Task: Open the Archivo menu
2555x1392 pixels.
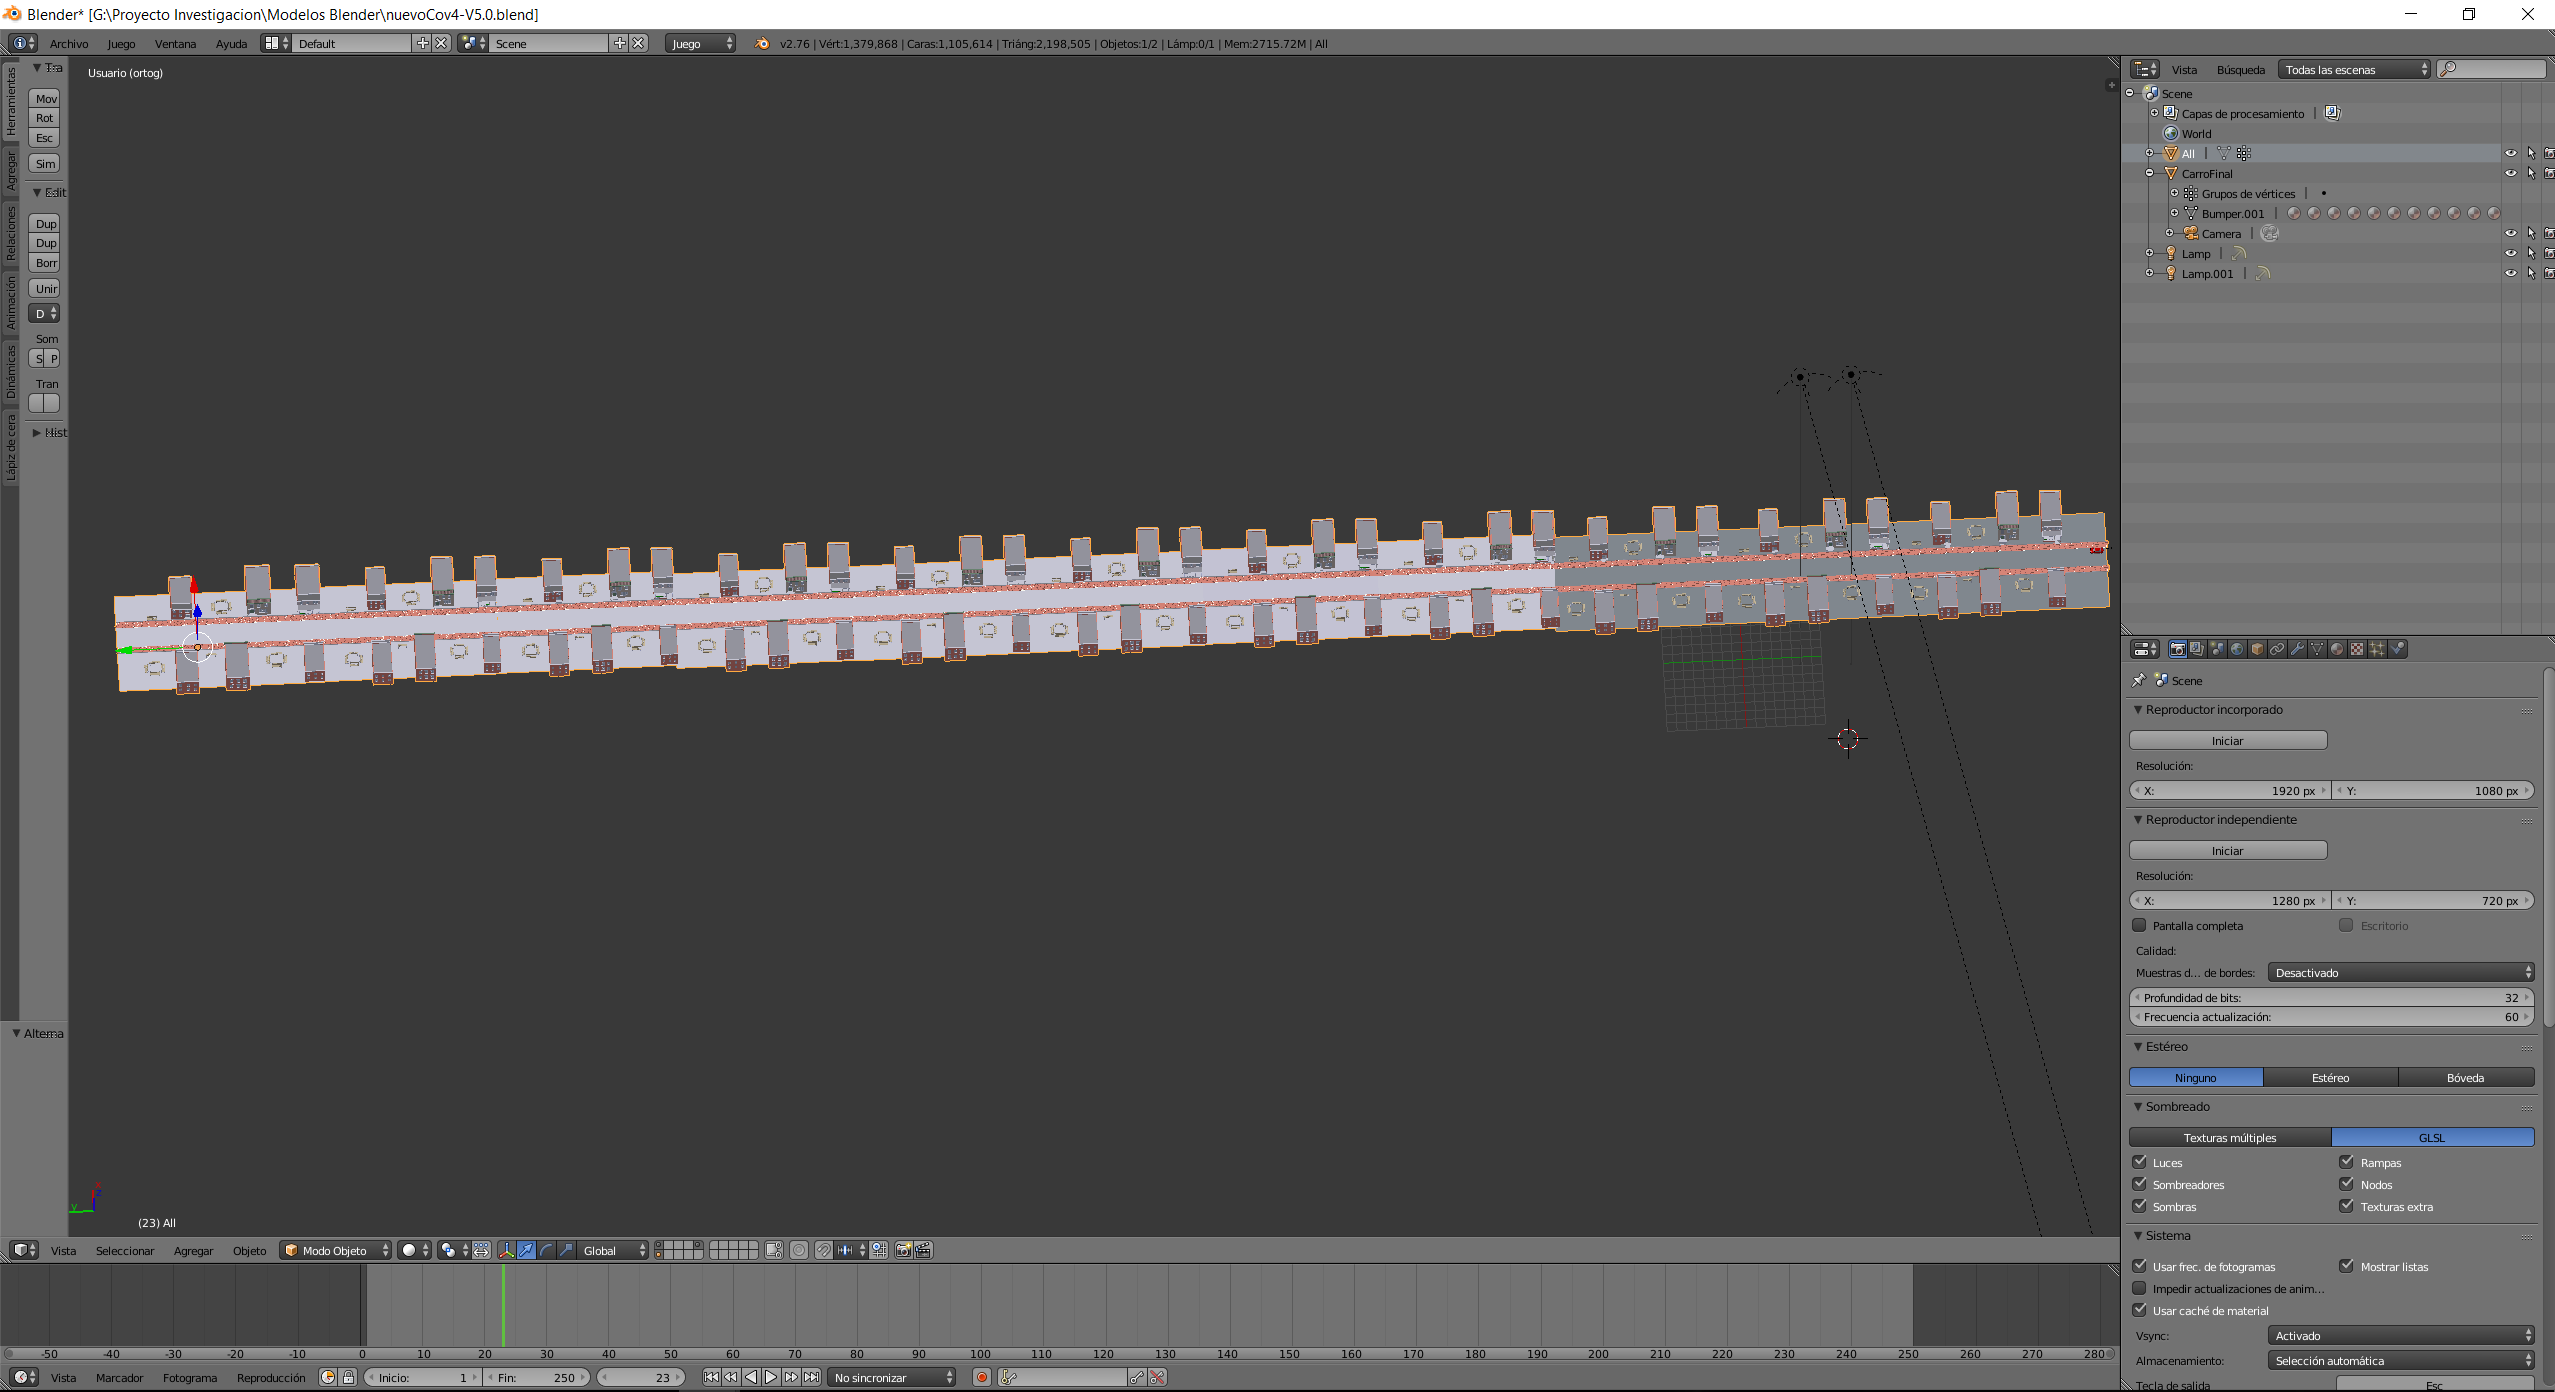Action: coord(69,43)
